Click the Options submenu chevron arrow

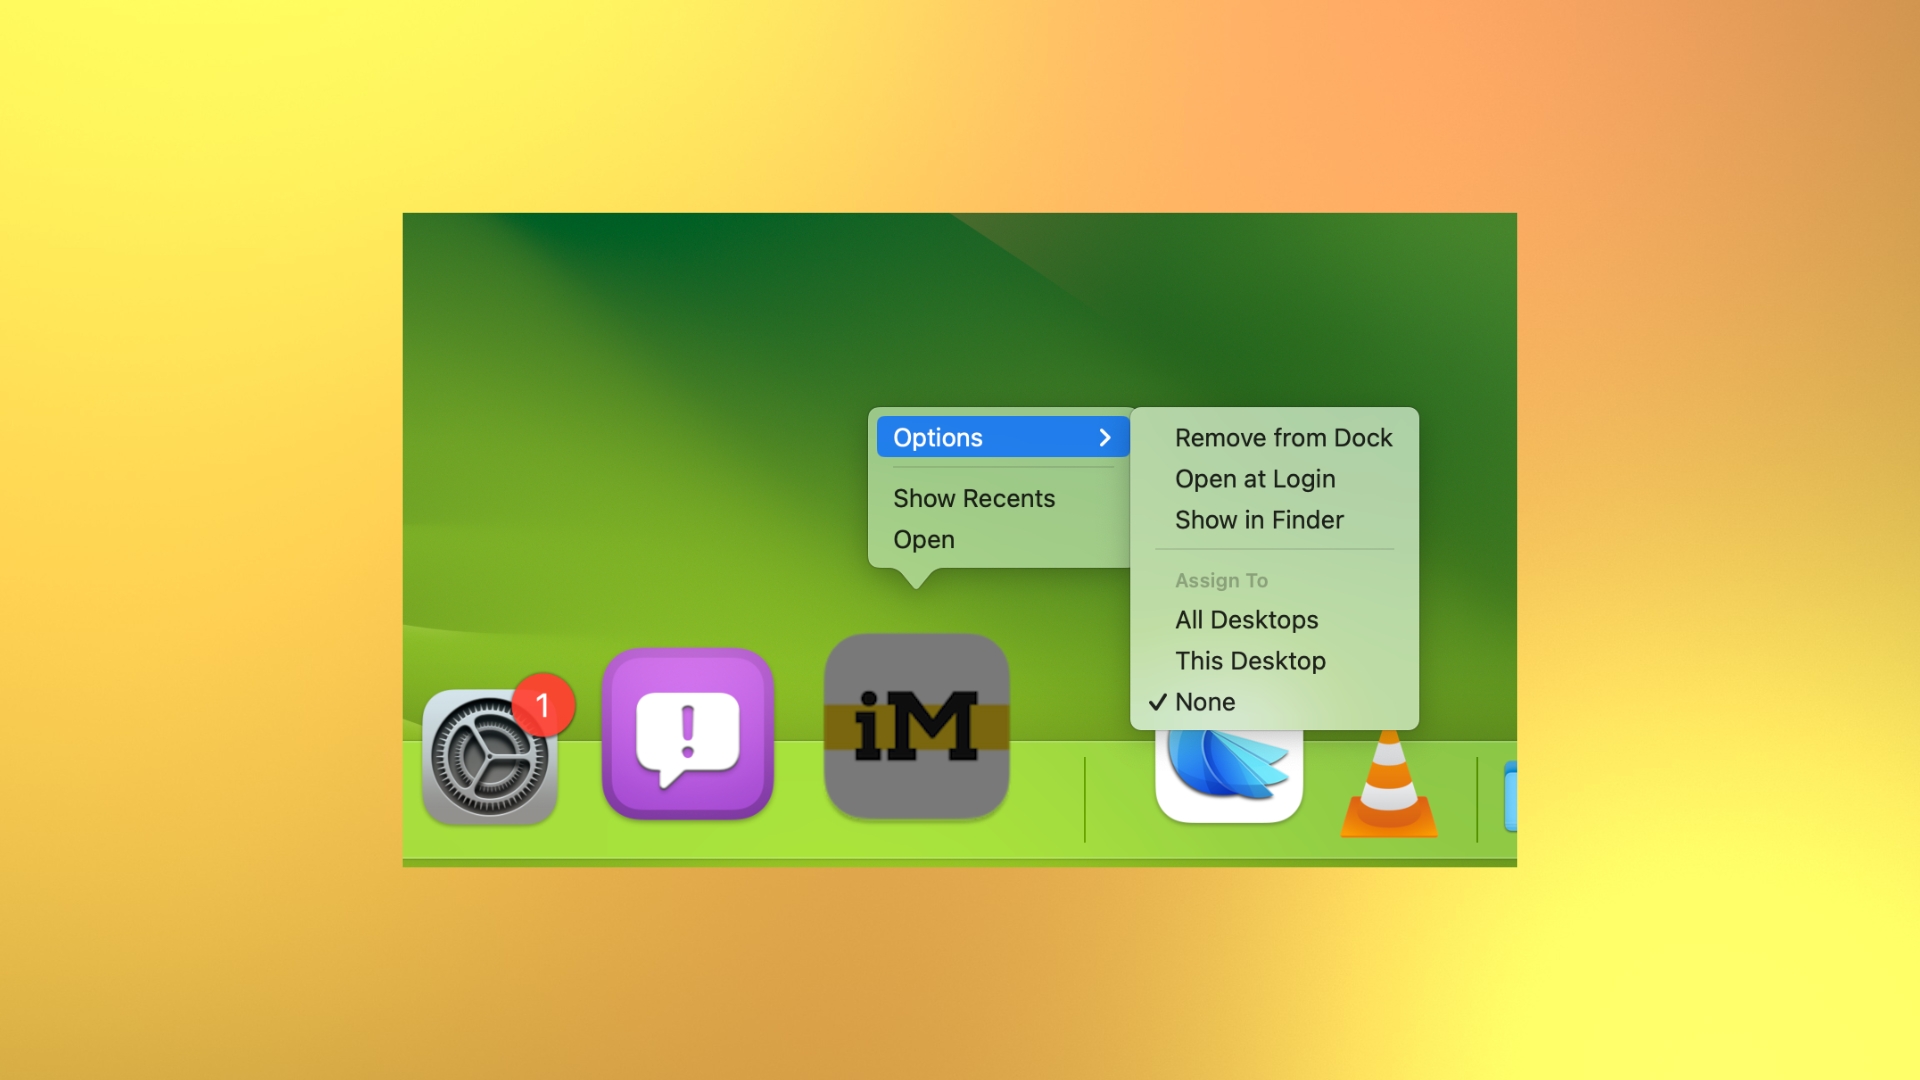click(x=1105, y=437)
